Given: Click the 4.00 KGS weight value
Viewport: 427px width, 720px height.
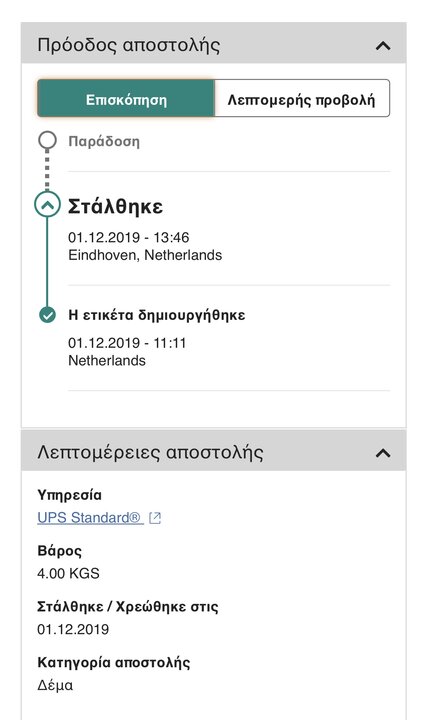Looking at the screenshot, I should tap(68, 574).
